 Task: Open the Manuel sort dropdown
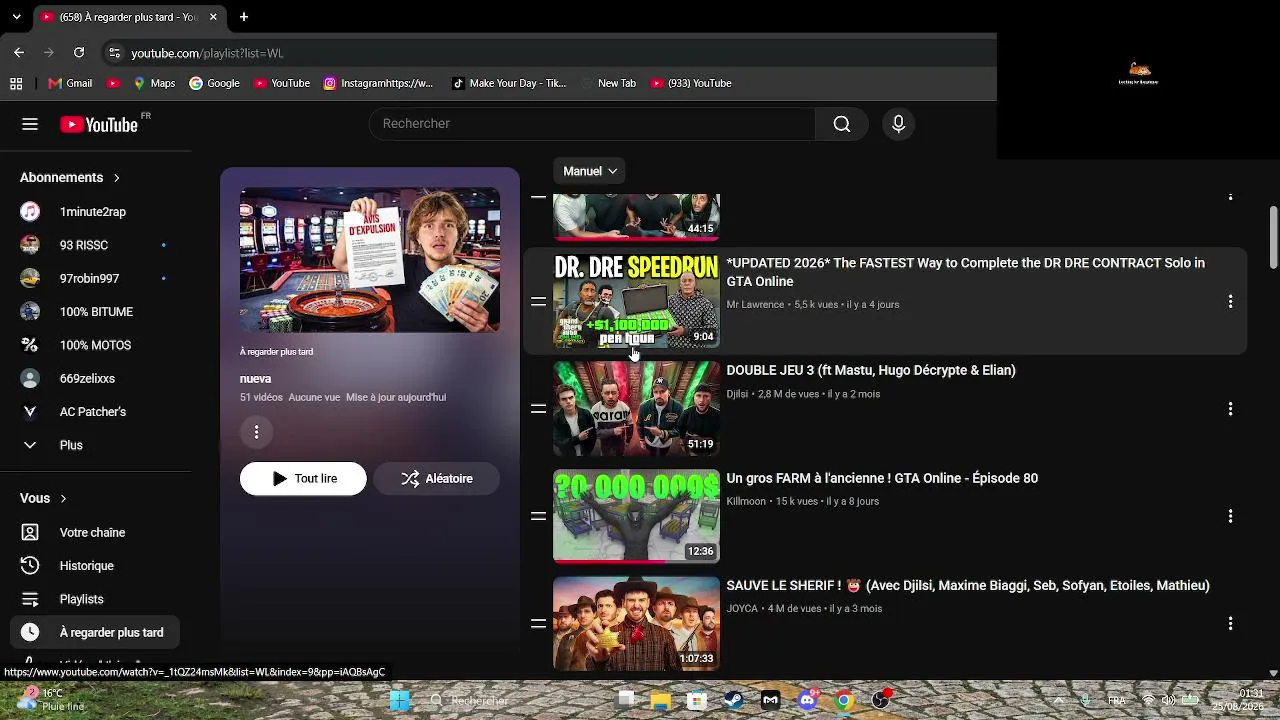click(590, 171)
